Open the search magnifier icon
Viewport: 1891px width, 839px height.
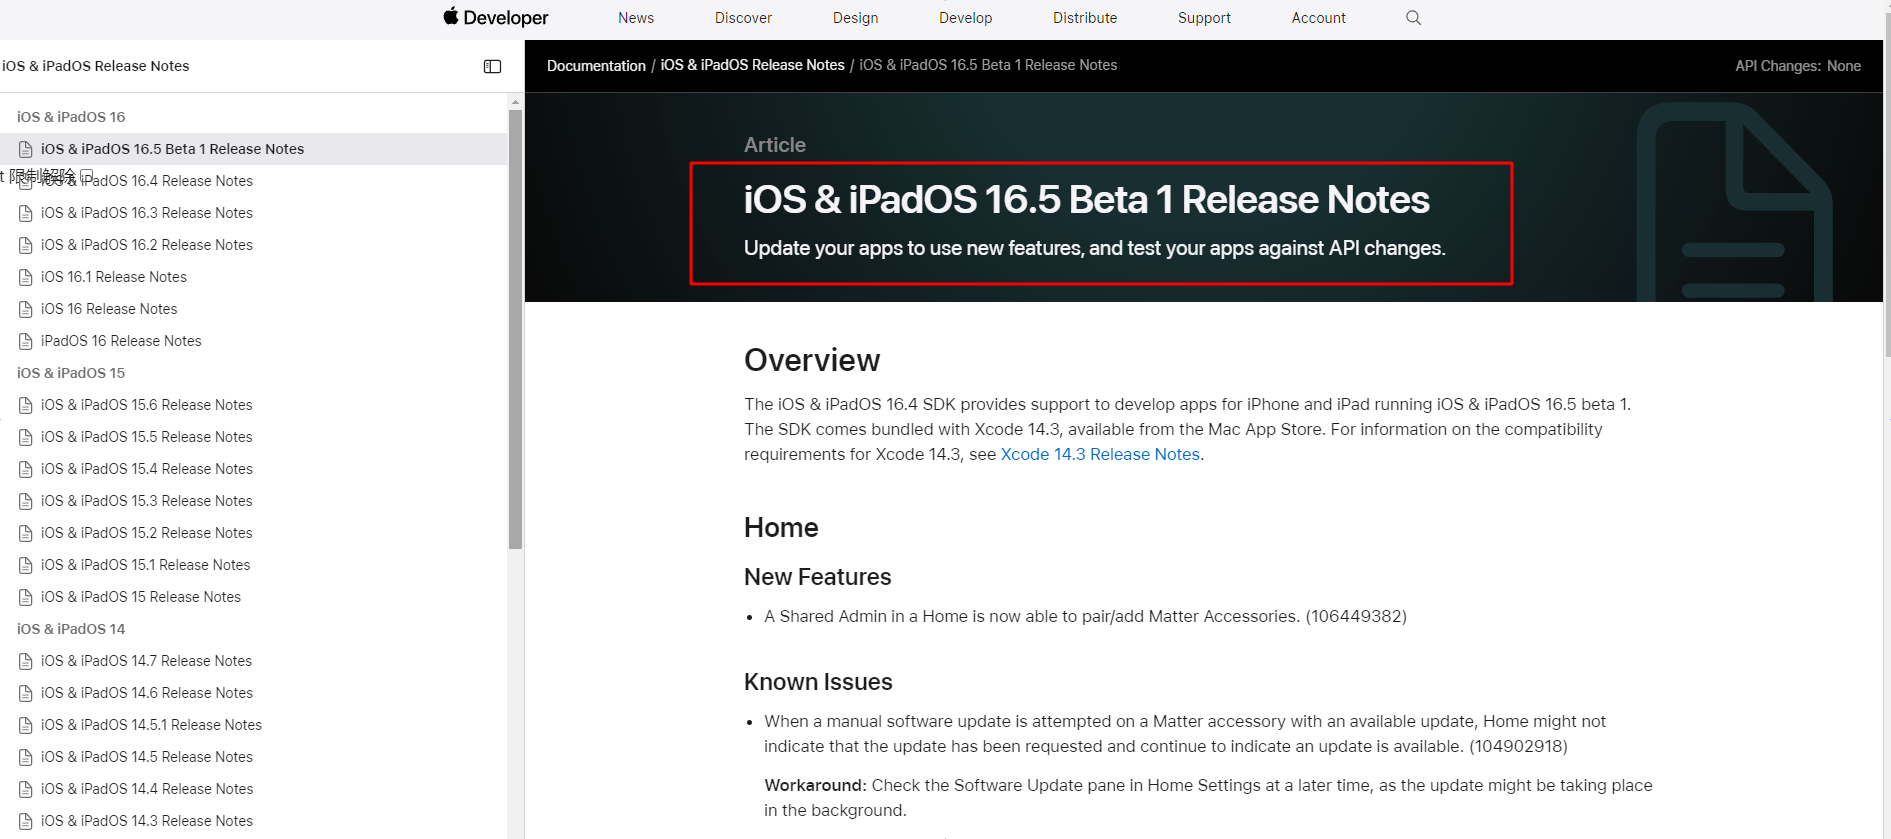(1413, 18)
